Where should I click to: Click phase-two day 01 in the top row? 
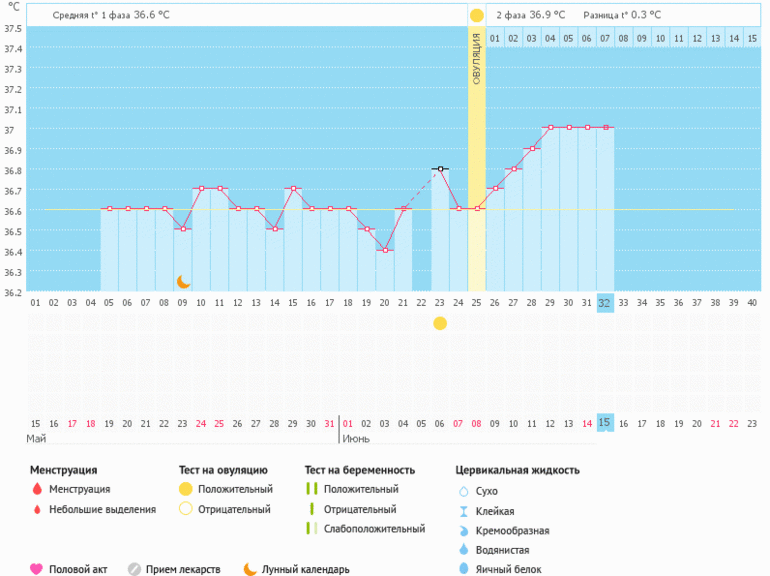495,38
